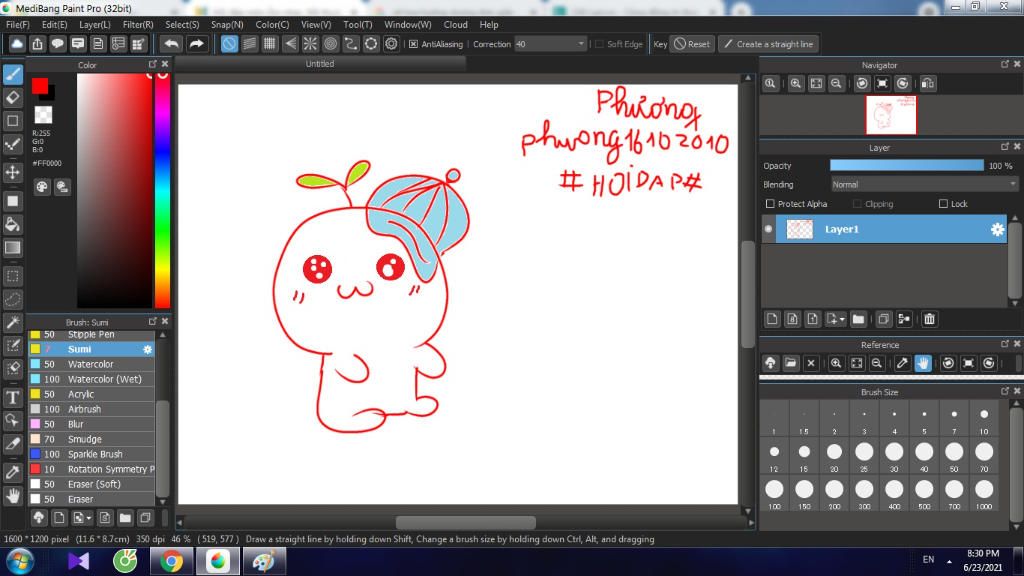Image resolution: width=1024 pixels, height=576 pixels.
Task: Click the red foreground color swatch
Action: [39, 86]
